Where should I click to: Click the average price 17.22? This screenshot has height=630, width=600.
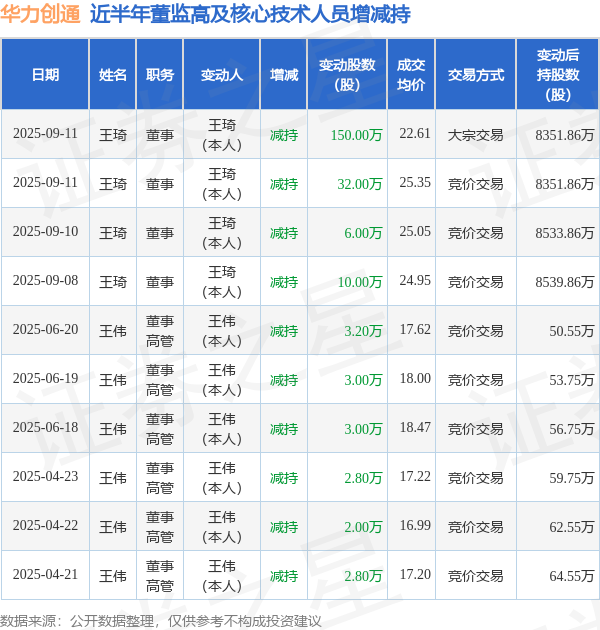[x=415, y=477]
